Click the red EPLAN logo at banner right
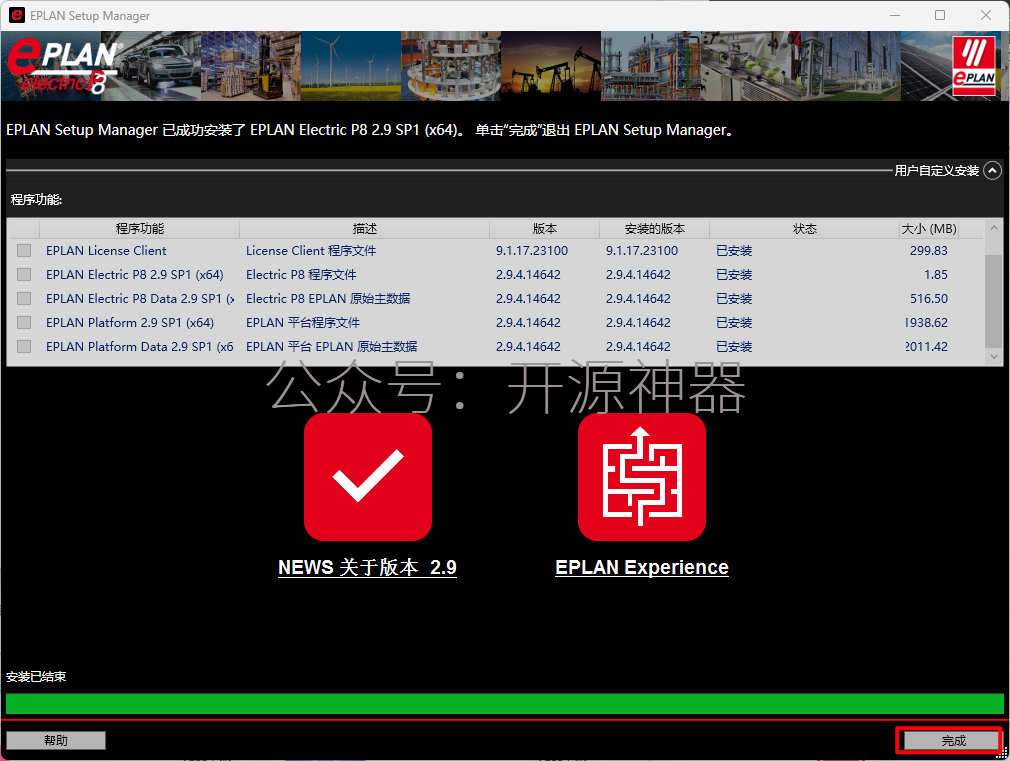The width and height of the screenshot is (1010, 761). tap(974, 66)
